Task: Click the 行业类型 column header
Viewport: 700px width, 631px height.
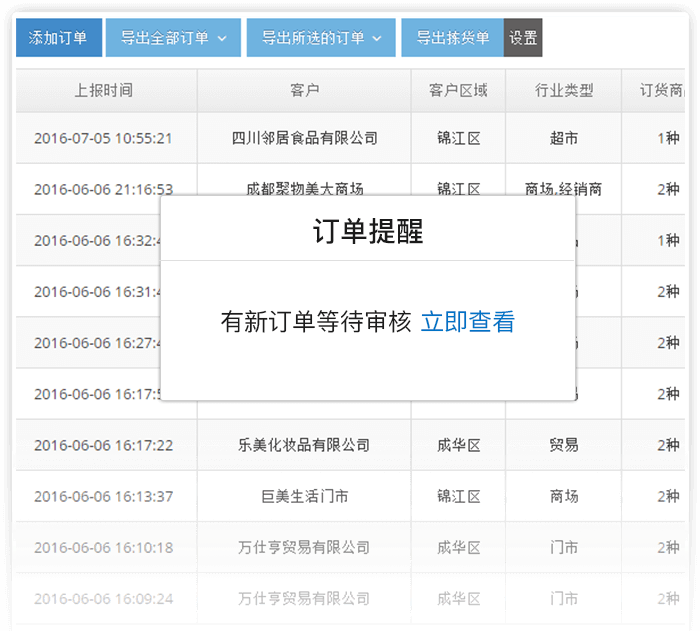Action: point(564,90)
